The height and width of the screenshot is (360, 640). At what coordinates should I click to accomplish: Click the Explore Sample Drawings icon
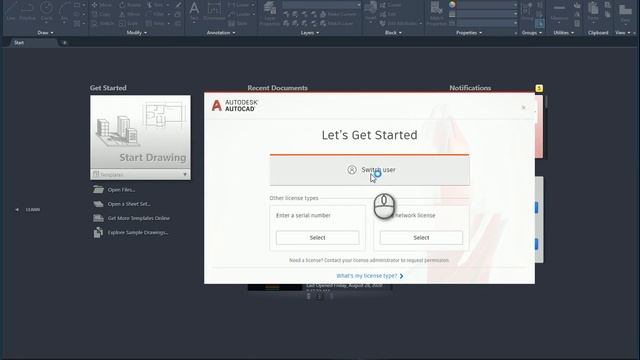click(x=98, y=232)
